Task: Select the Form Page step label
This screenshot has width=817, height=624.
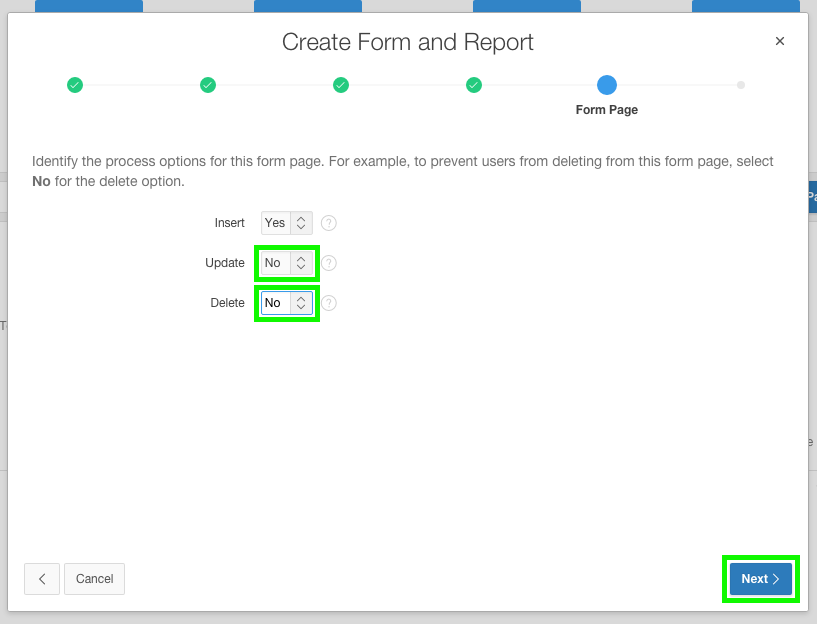Action: click(606, 109)
